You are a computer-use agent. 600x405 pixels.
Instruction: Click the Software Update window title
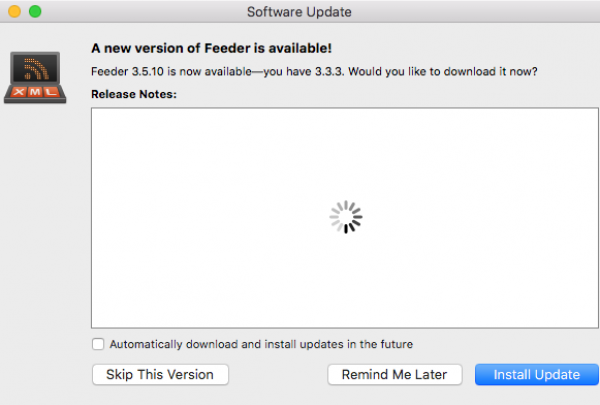click(x=299, y=12)
